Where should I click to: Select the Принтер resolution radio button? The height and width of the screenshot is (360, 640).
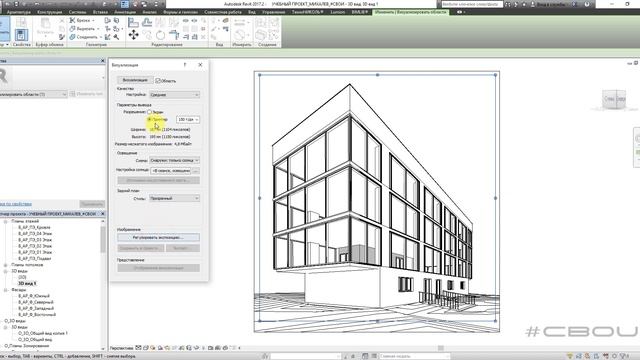[x=149, y=119]
